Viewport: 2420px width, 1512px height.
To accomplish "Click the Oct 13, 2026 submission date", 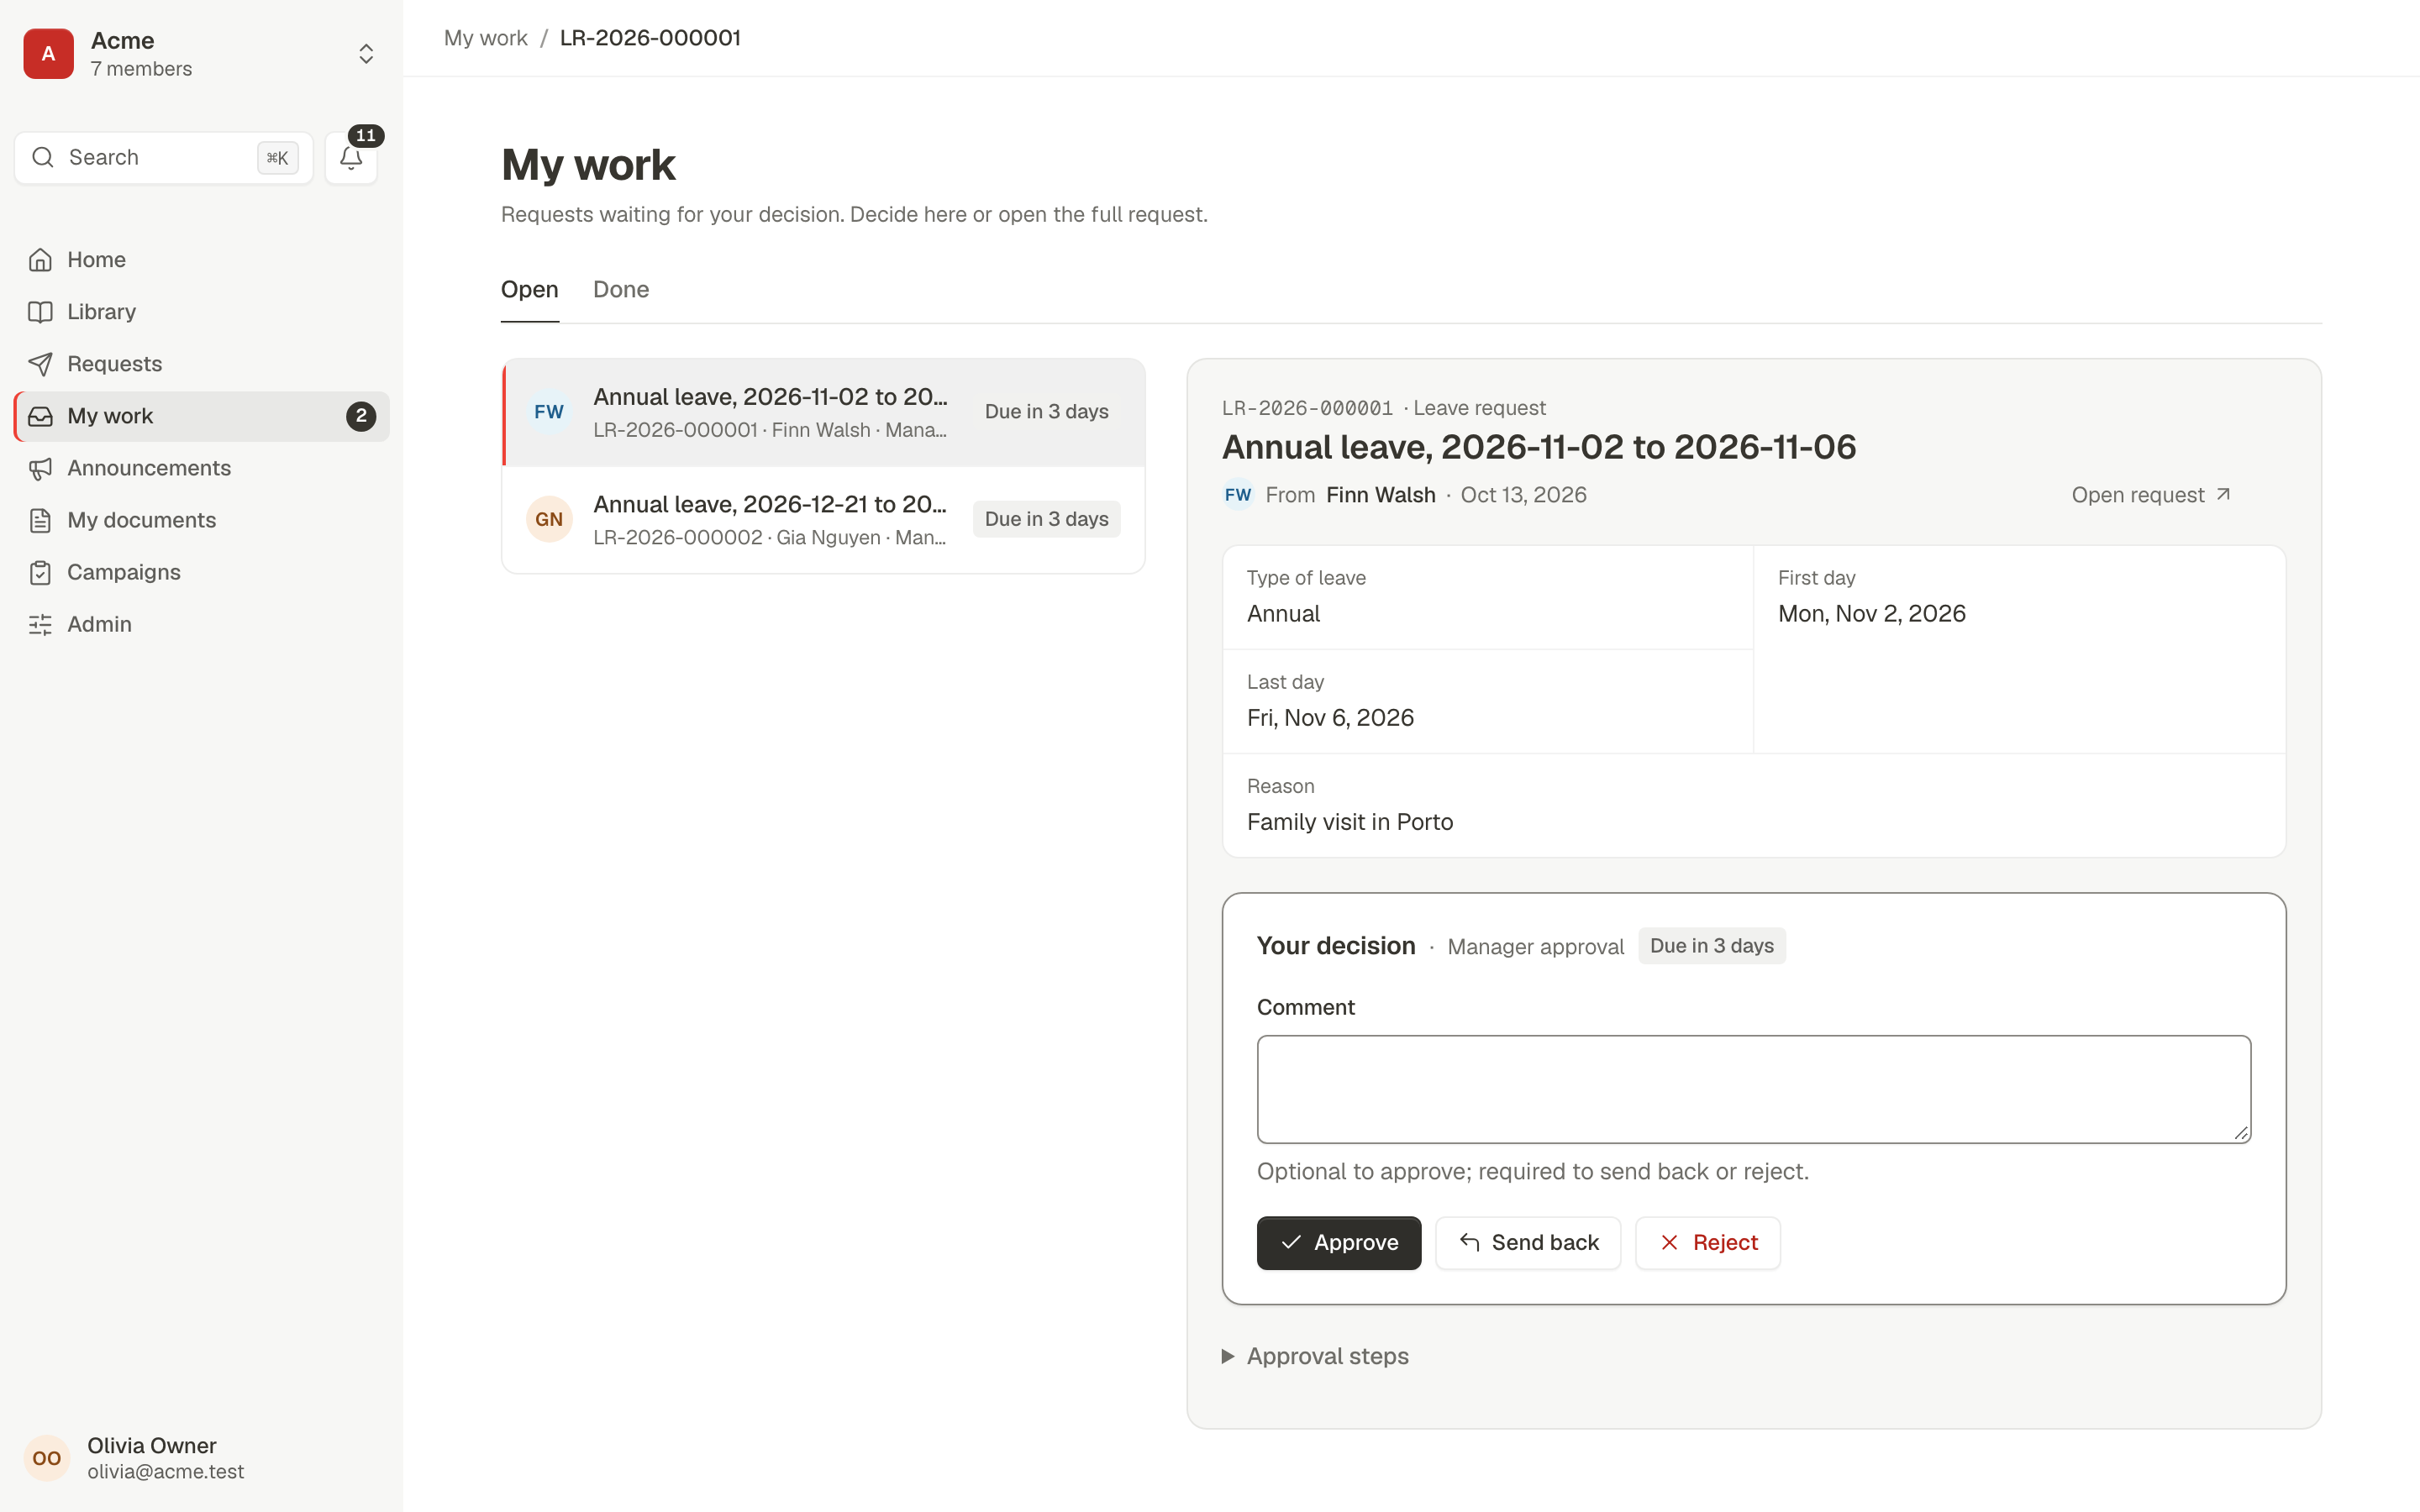I will click(1523, 495).
